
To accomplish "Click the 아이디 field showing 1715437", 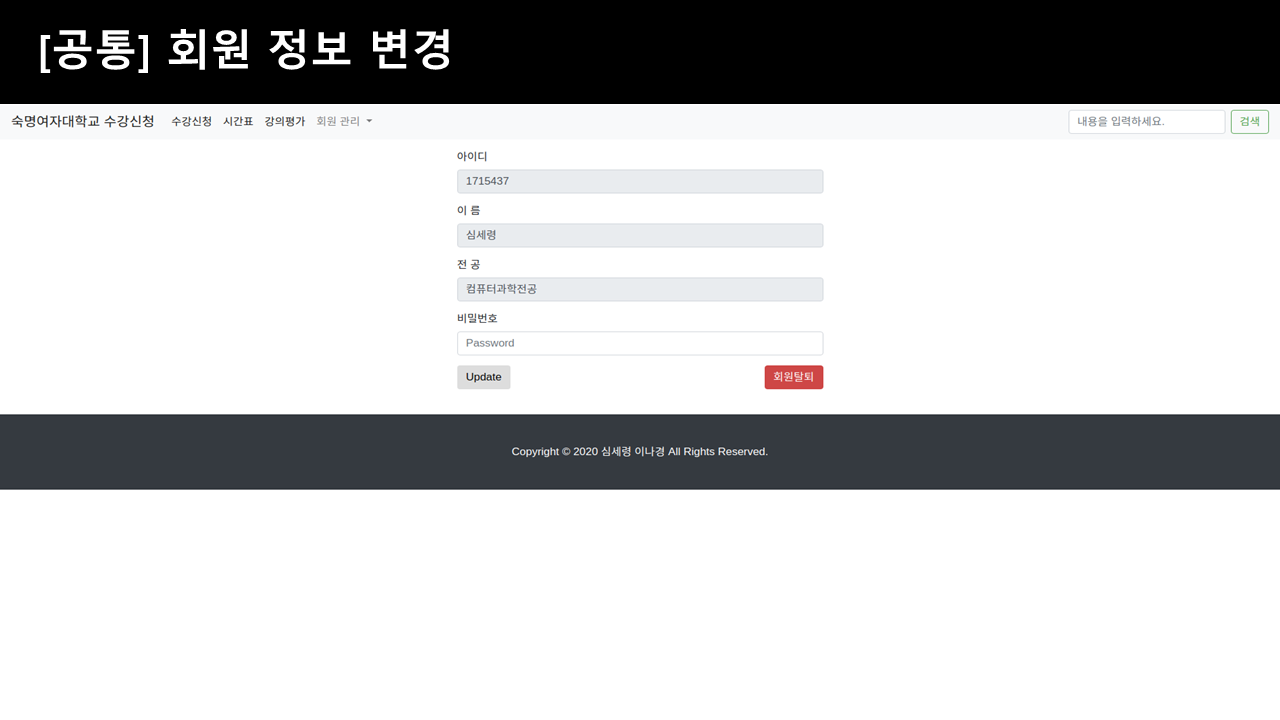I will 640,181.
